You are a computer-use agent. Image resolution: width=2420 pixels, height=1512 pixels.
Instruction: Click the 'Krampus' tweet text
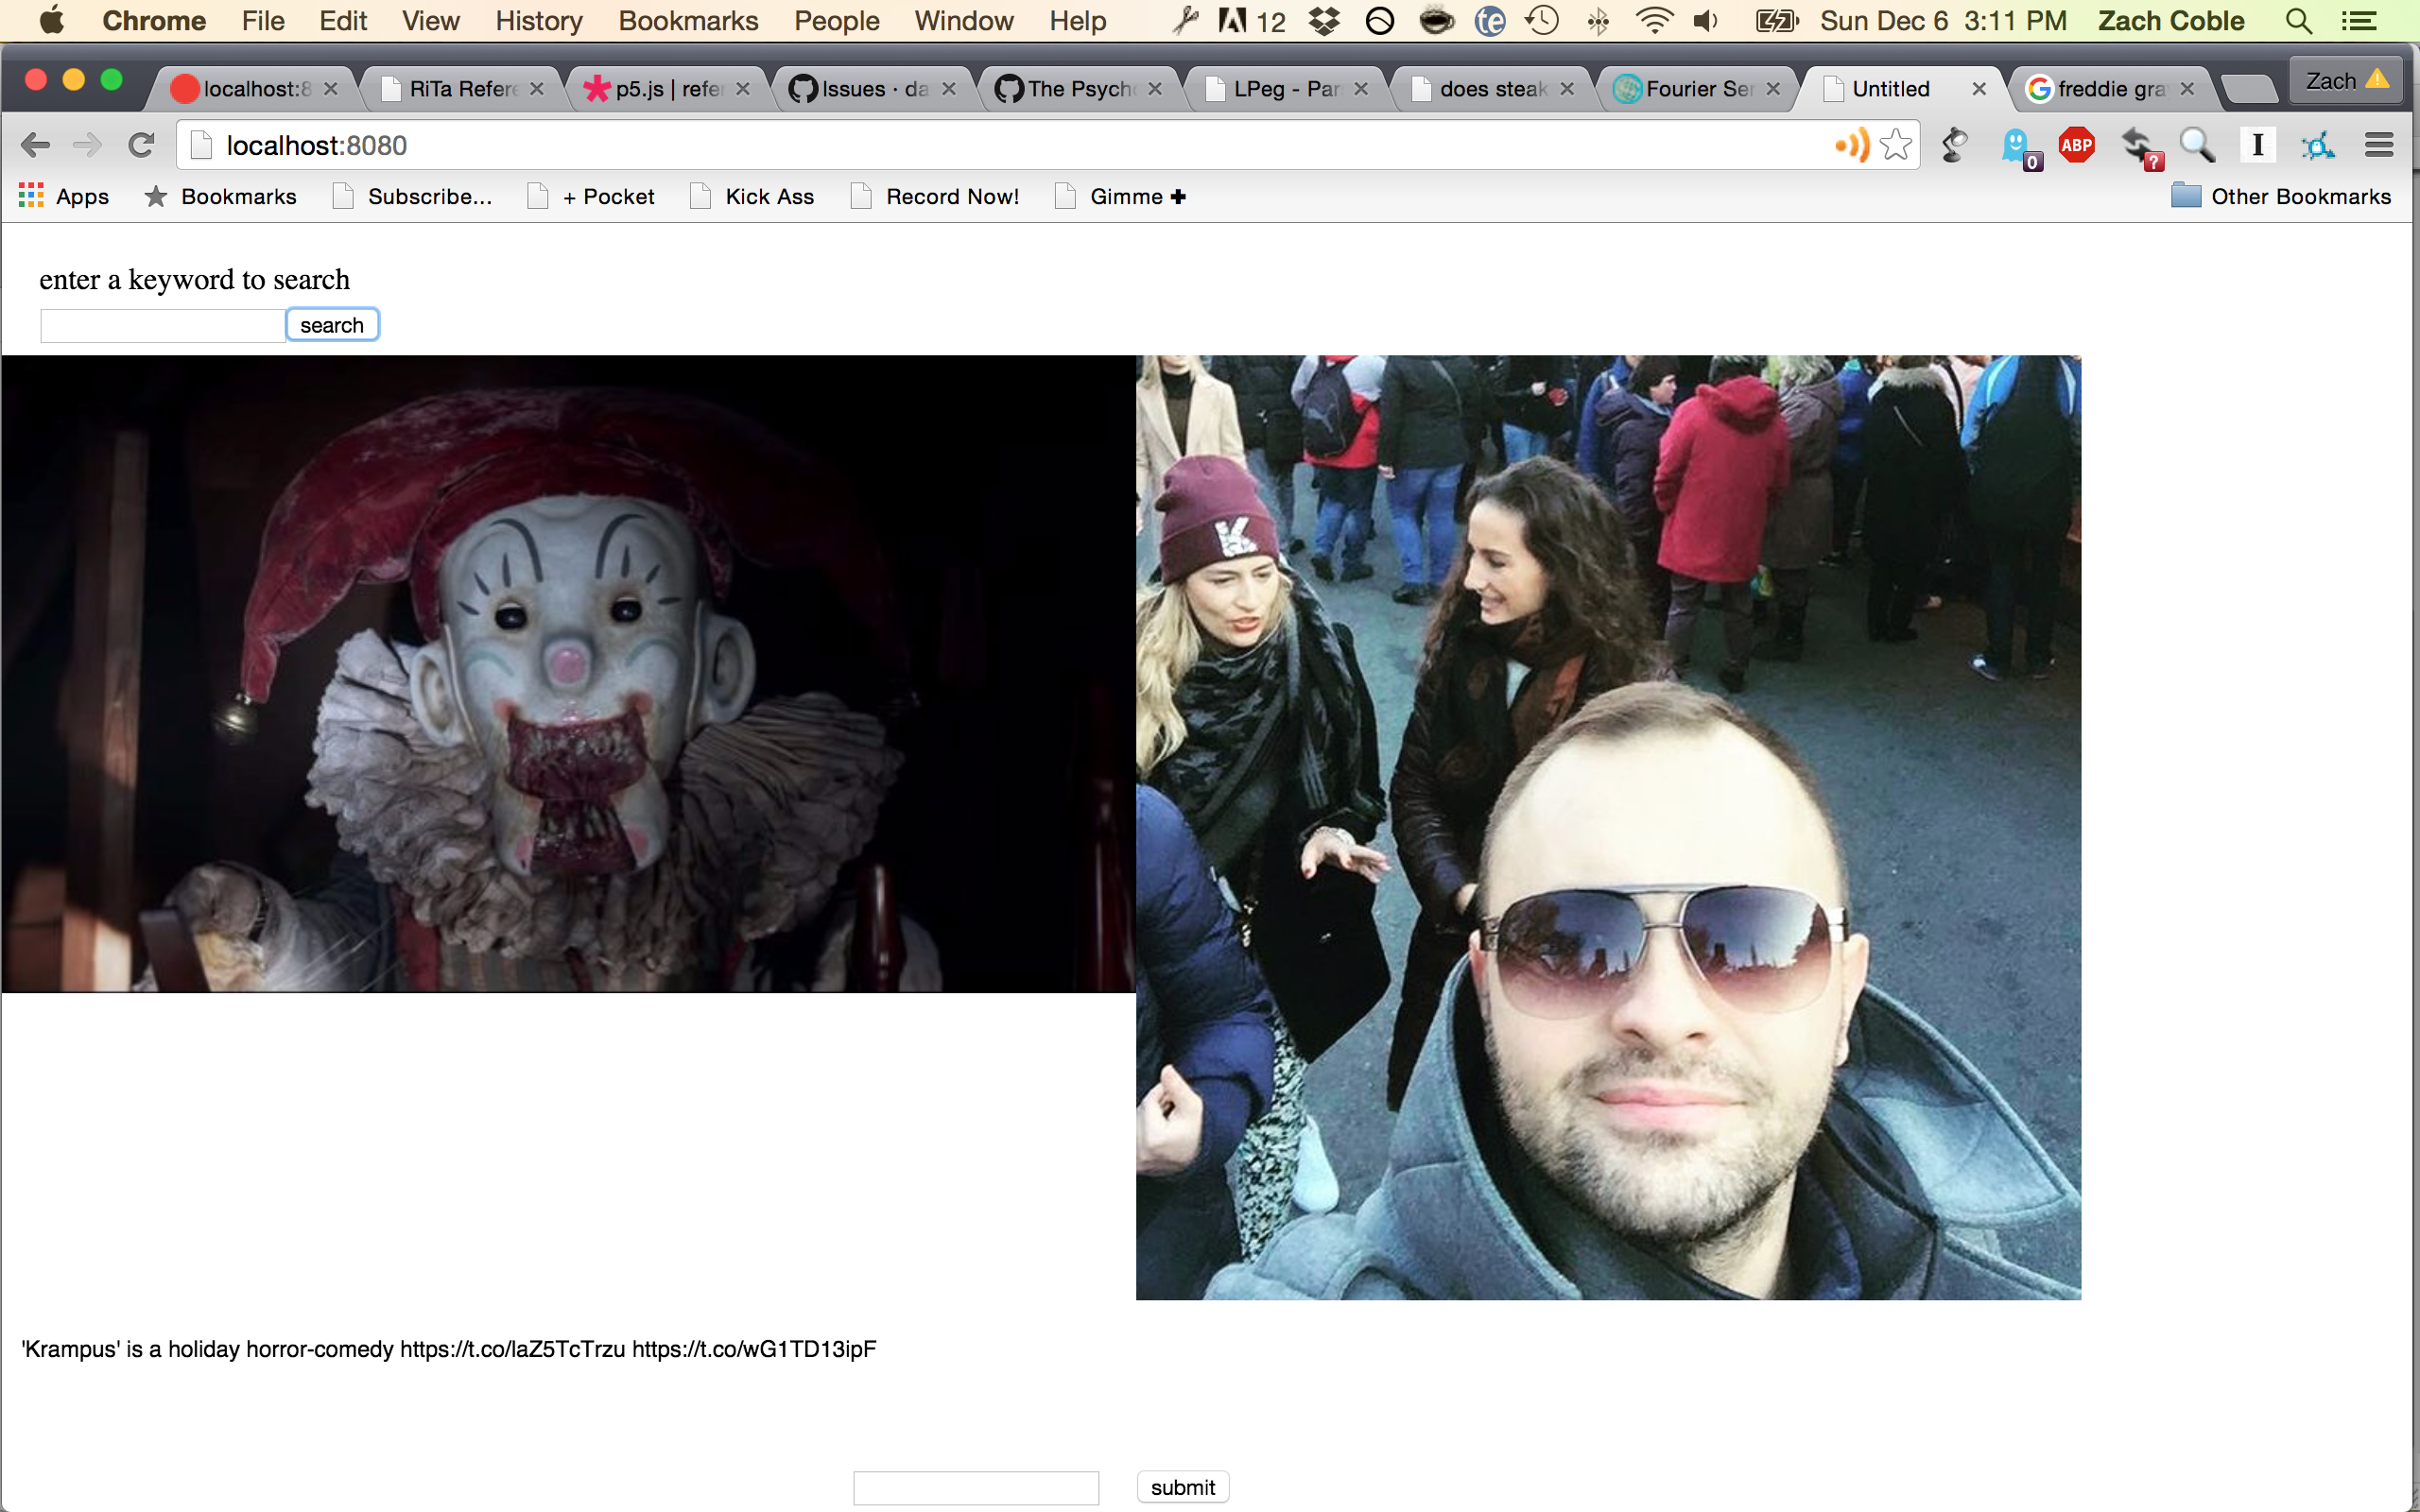click(449, 1349)
